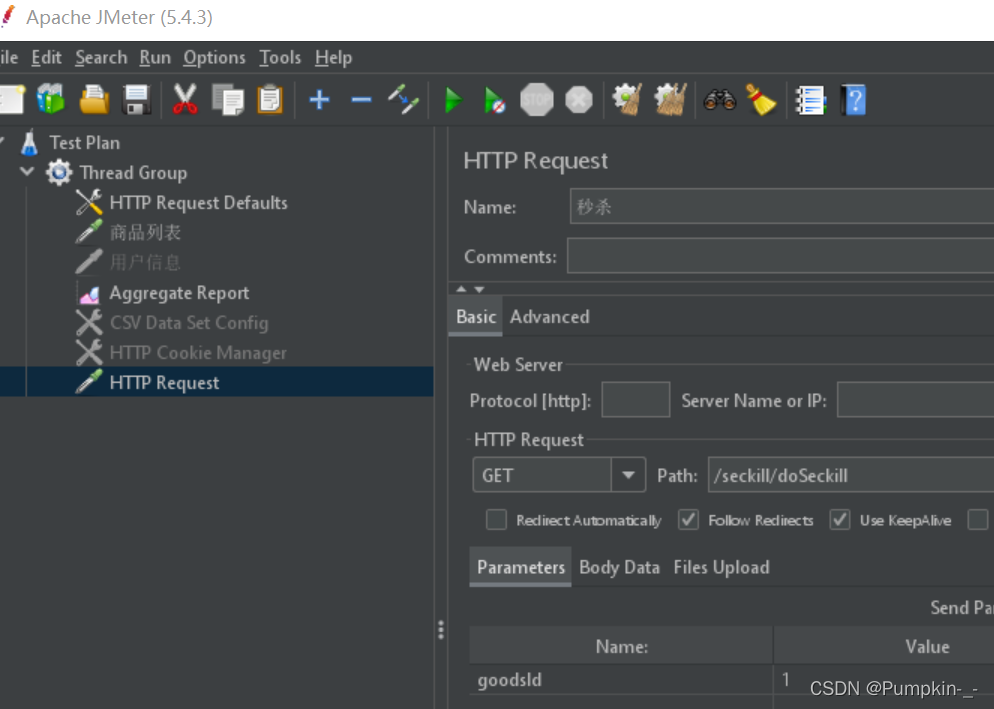Click the Stop test octagon icon

(x=536, y=100)
